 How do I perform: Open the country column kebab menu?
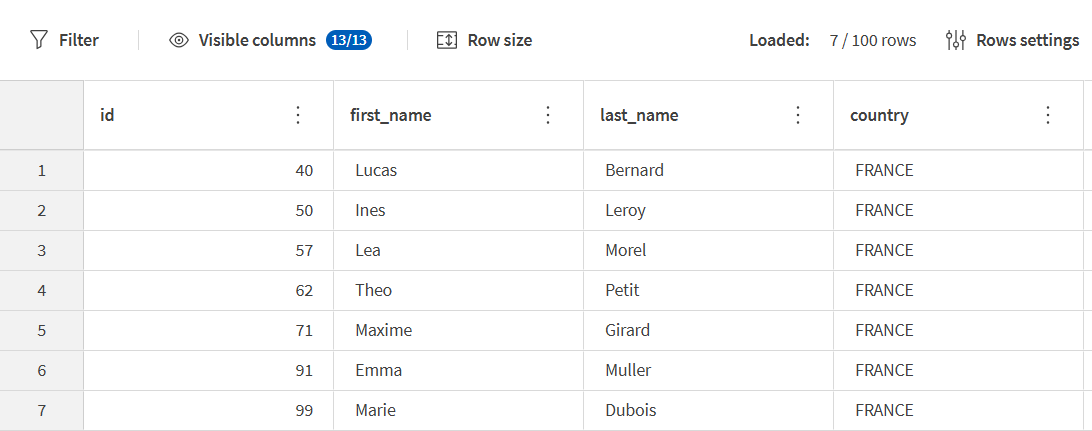pyautogui.click(x=1047, y=115)
